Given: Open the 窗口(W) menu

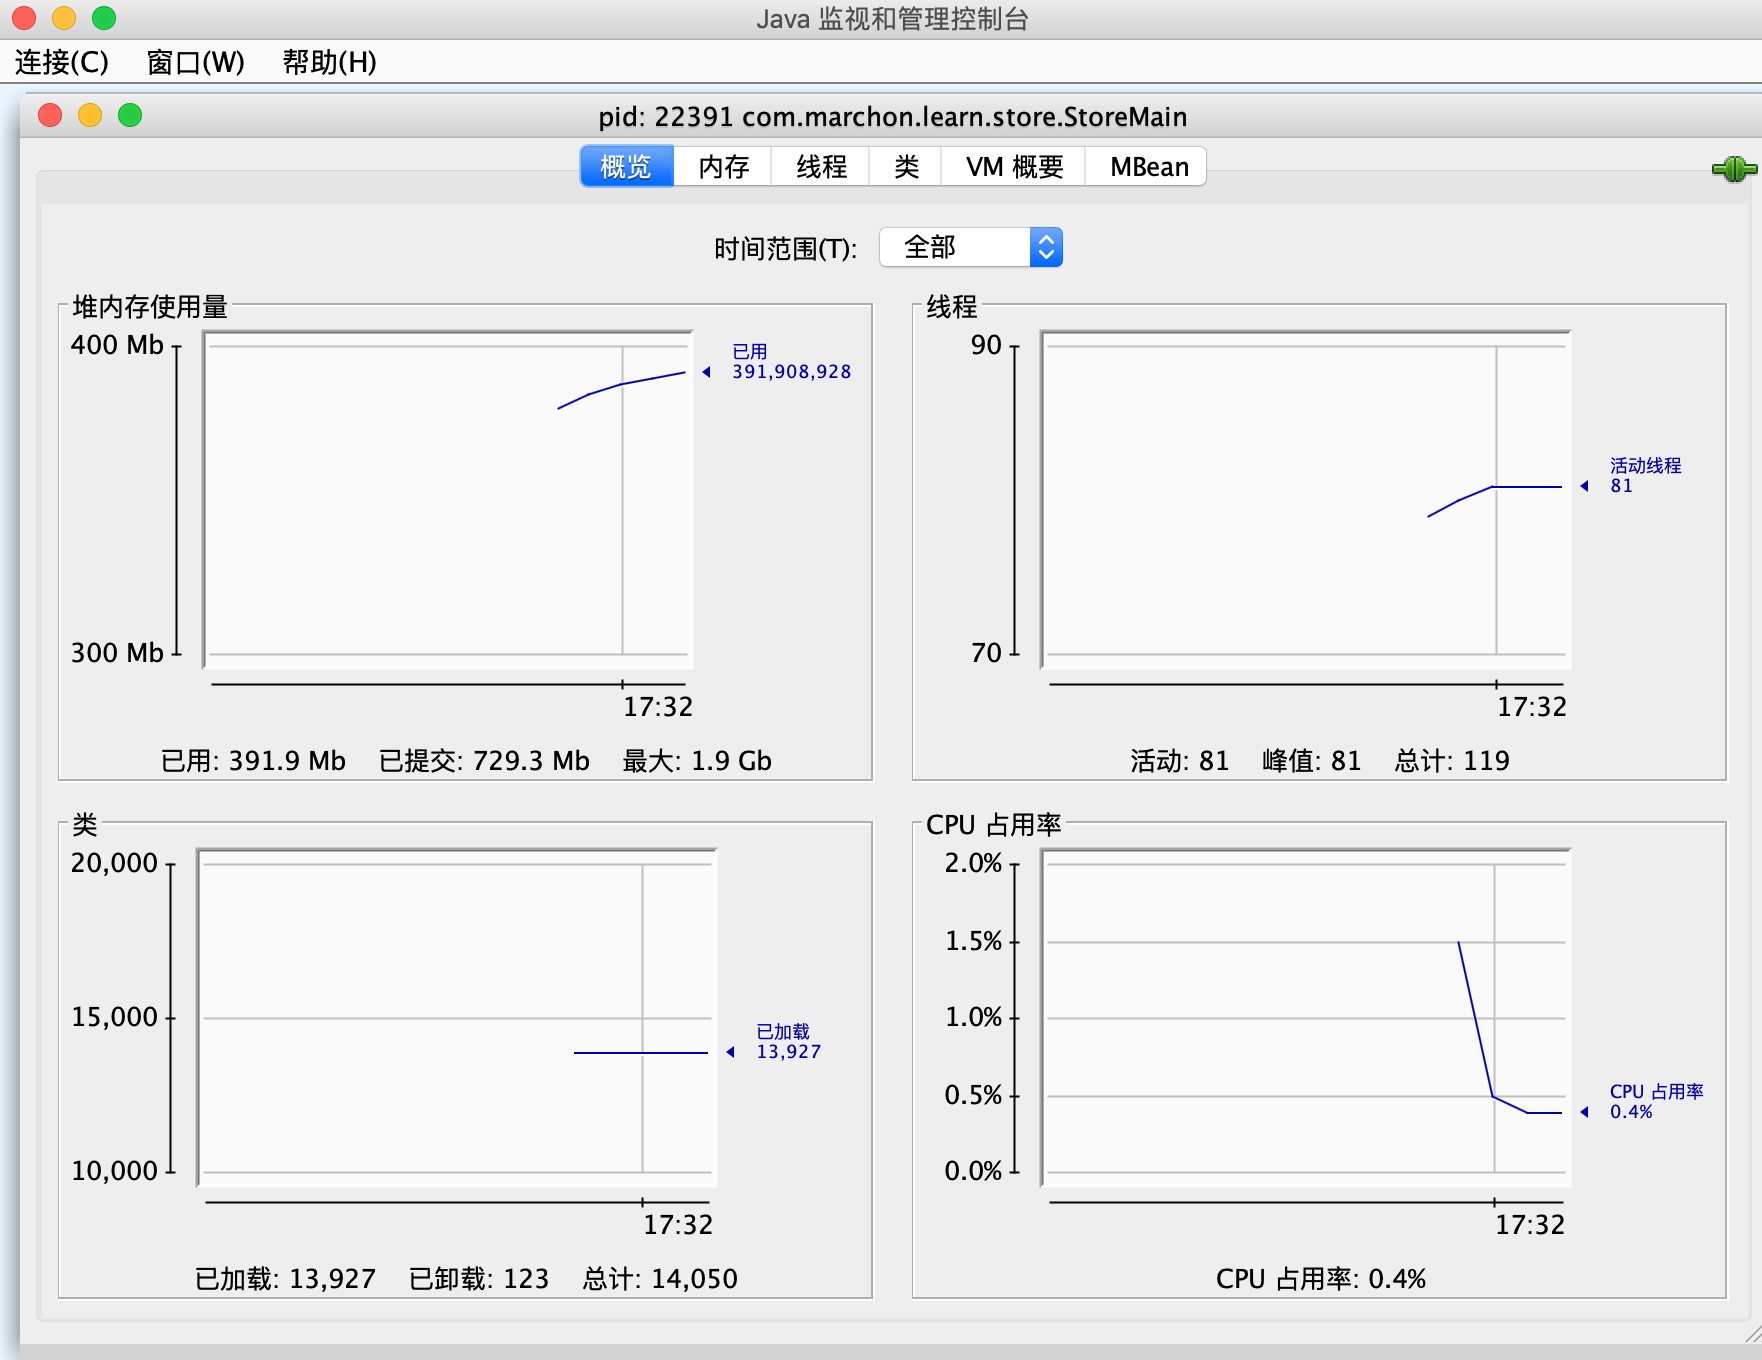Looking at the screenshot, I should click(x=194, y=63).
